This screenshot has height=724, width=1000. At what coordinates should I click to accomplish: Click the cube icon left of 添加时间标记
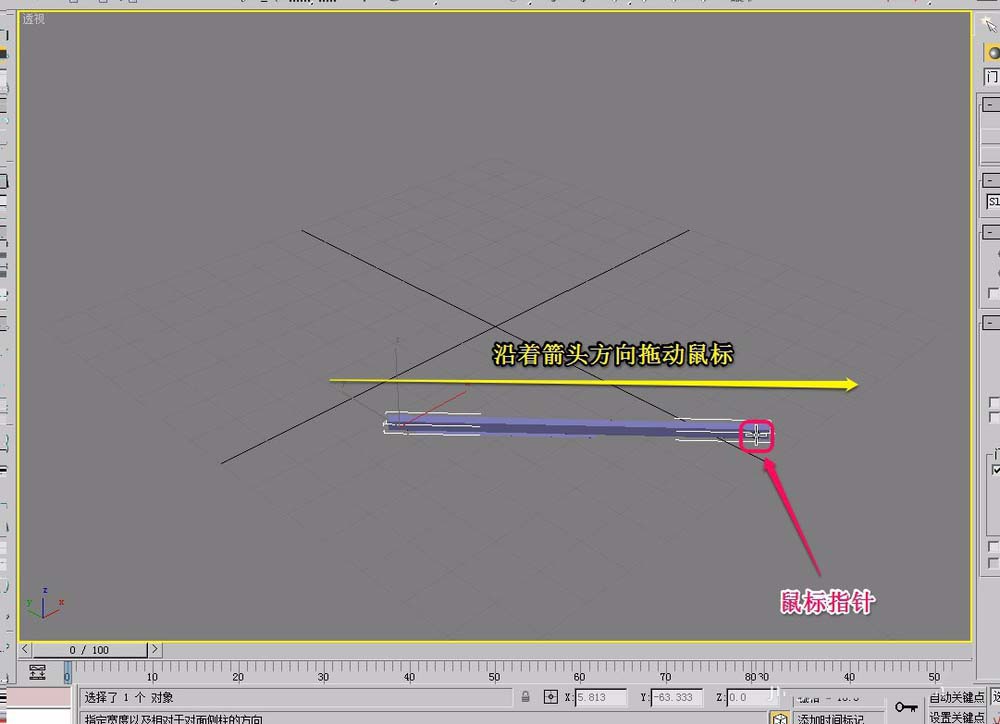coord(779,719)
